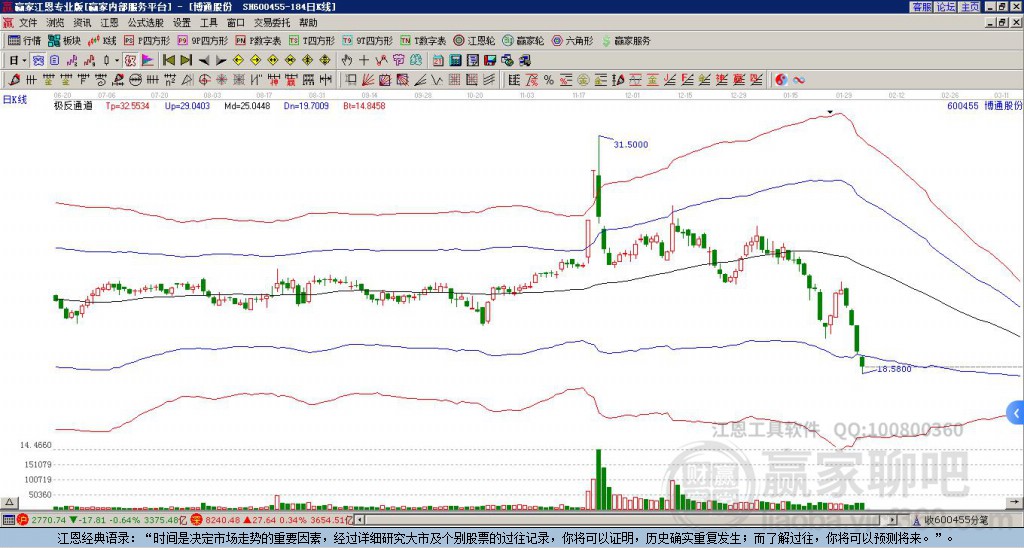Open the 论坛 forum link
This screenshot has width=1024, height=548.
(946, 7)
